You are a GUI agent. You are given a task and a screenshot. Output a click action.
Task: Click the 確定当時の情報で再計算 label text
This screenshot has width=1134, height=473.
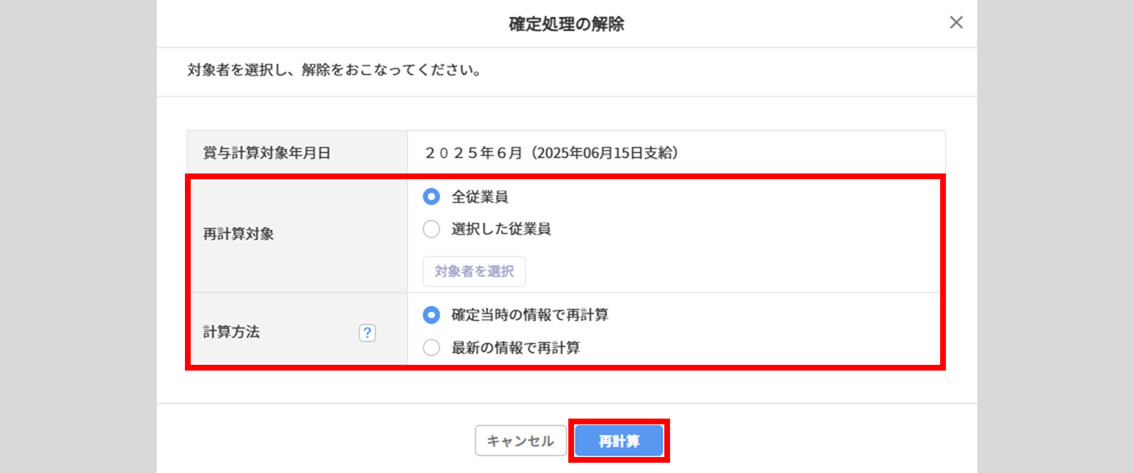tap(530, 315)
